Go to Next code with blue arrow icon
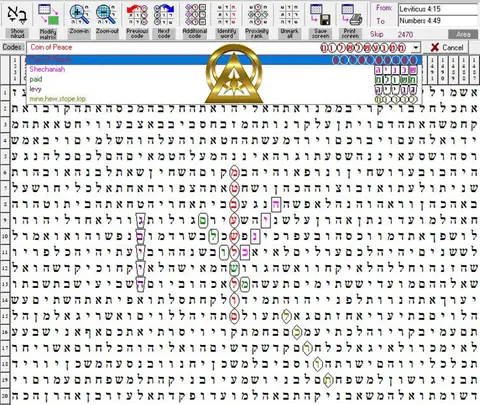The width and height of the screenshot is (480, 405). (x=164, y=14)
